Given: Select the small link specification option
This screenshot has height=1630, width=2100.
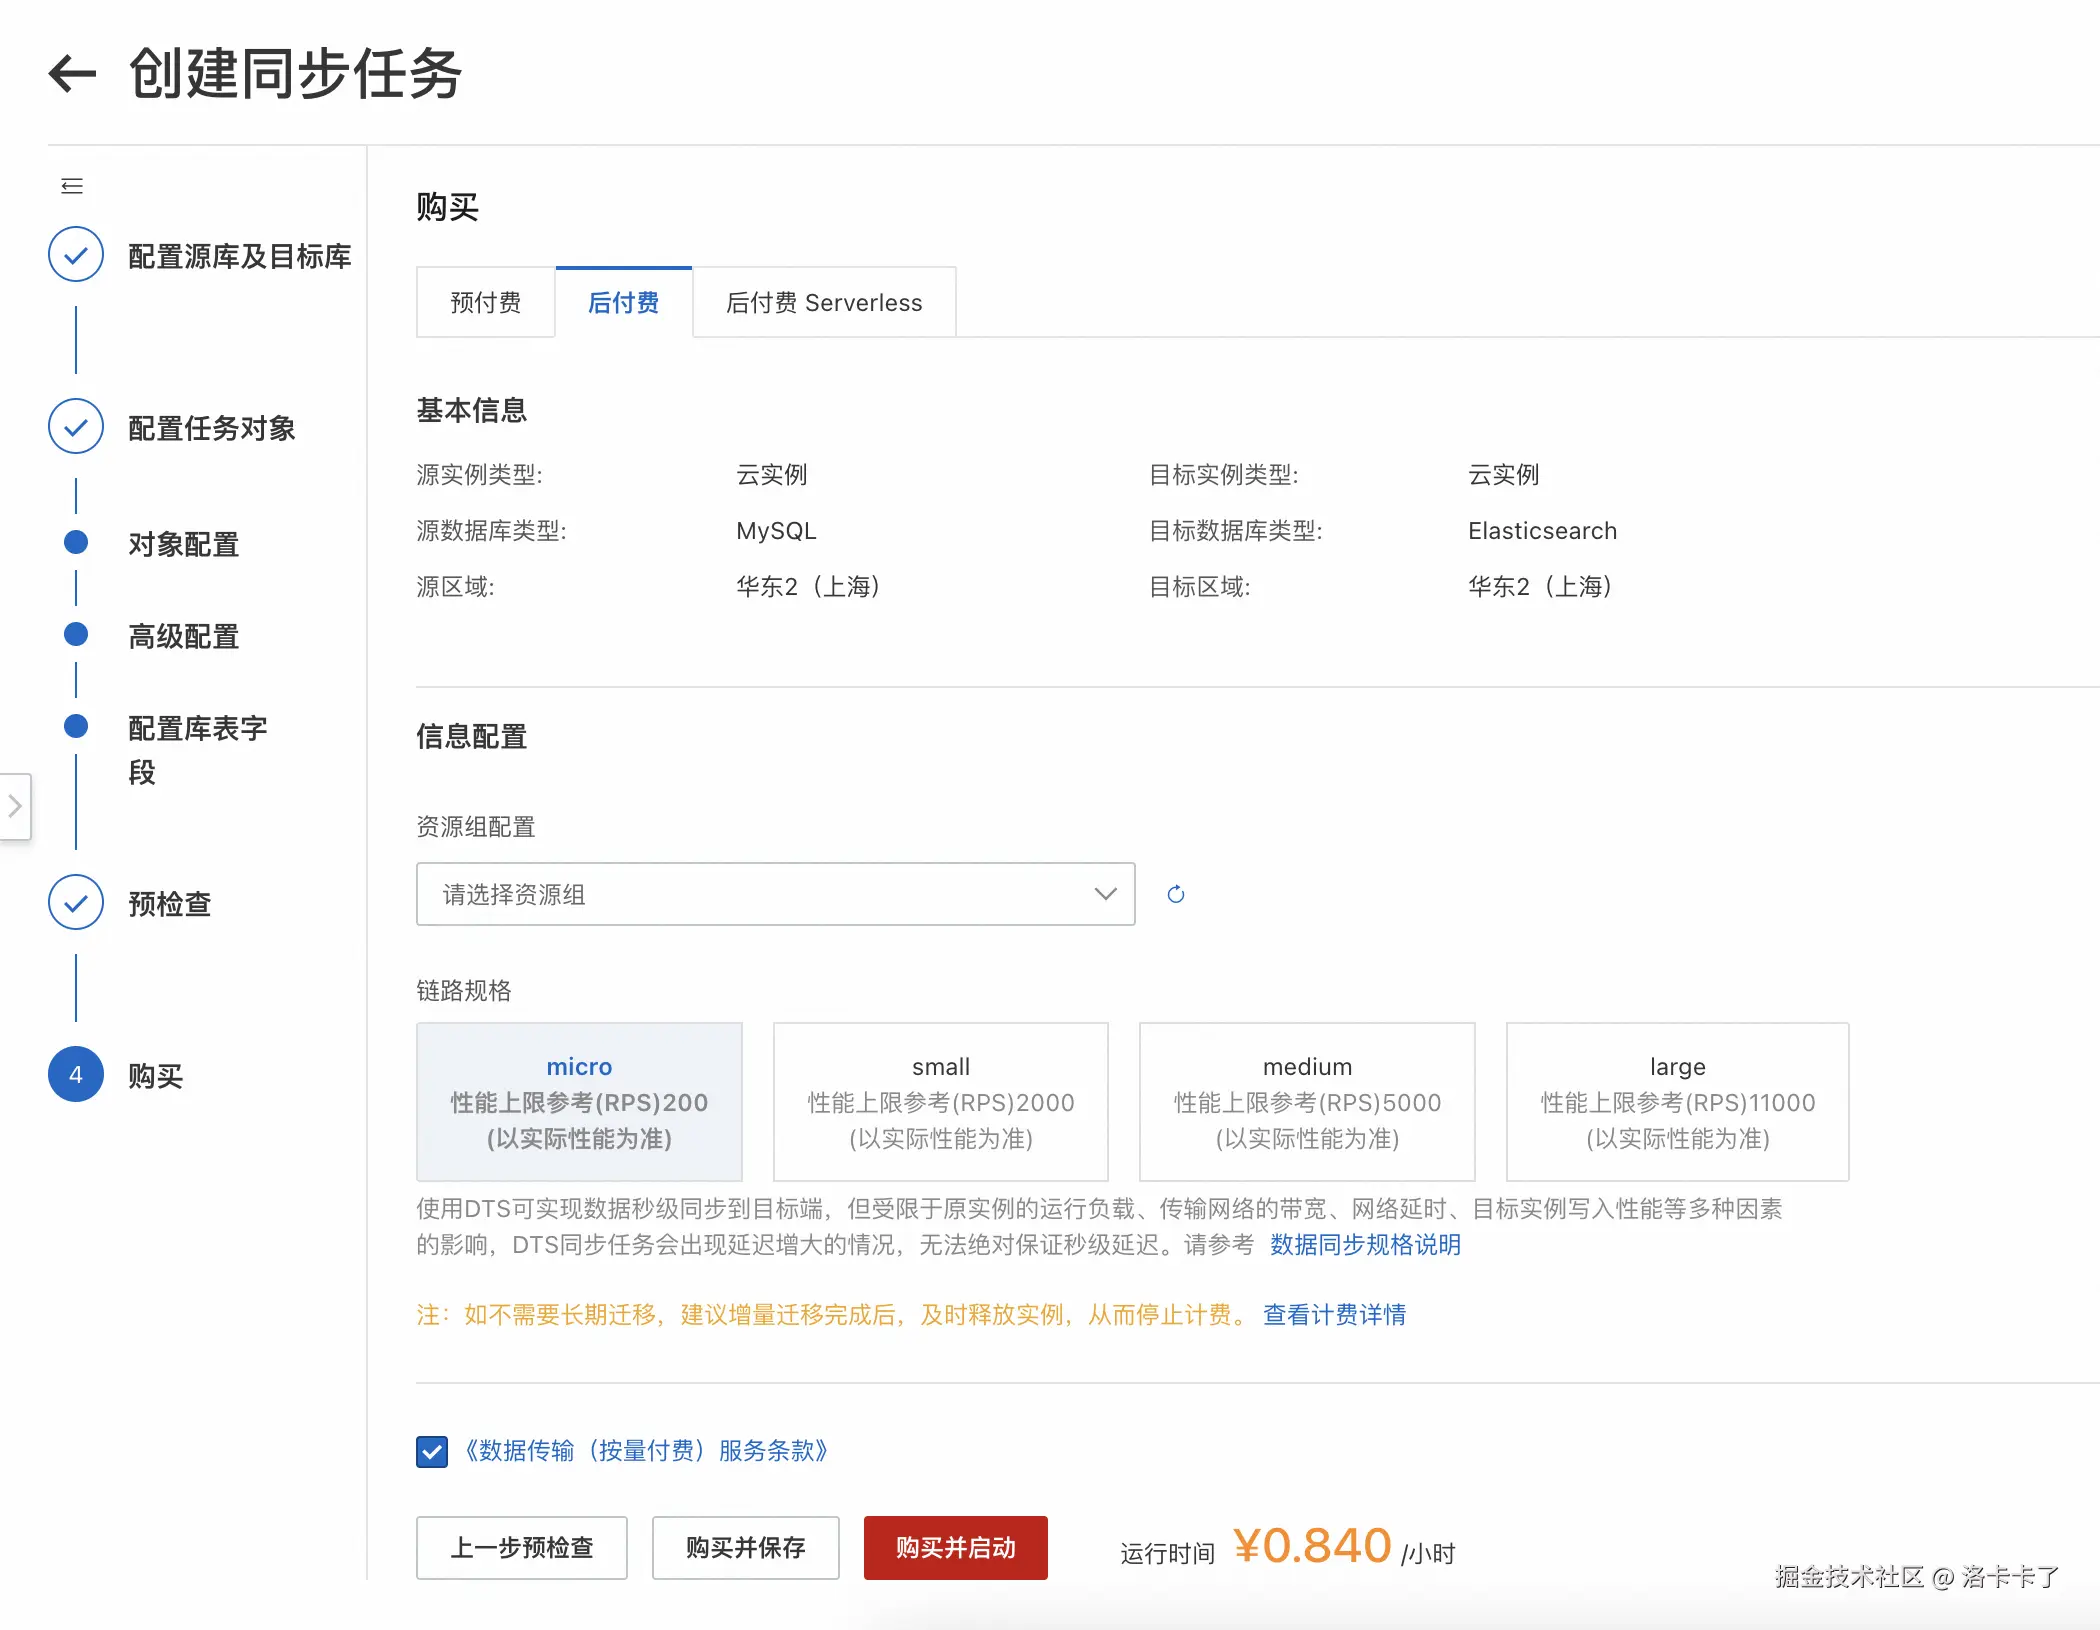Looking at the screenshot, I should [940, 1102].
